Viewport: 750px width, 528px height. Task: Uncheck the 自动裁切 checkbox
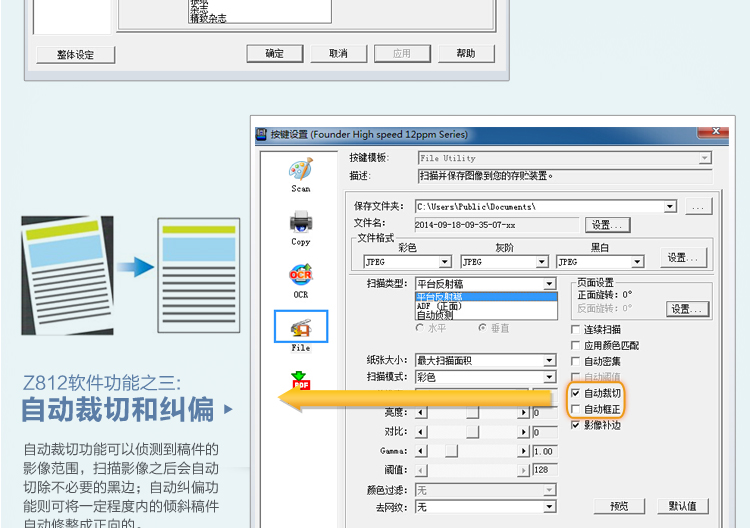[x=575, y=393]
